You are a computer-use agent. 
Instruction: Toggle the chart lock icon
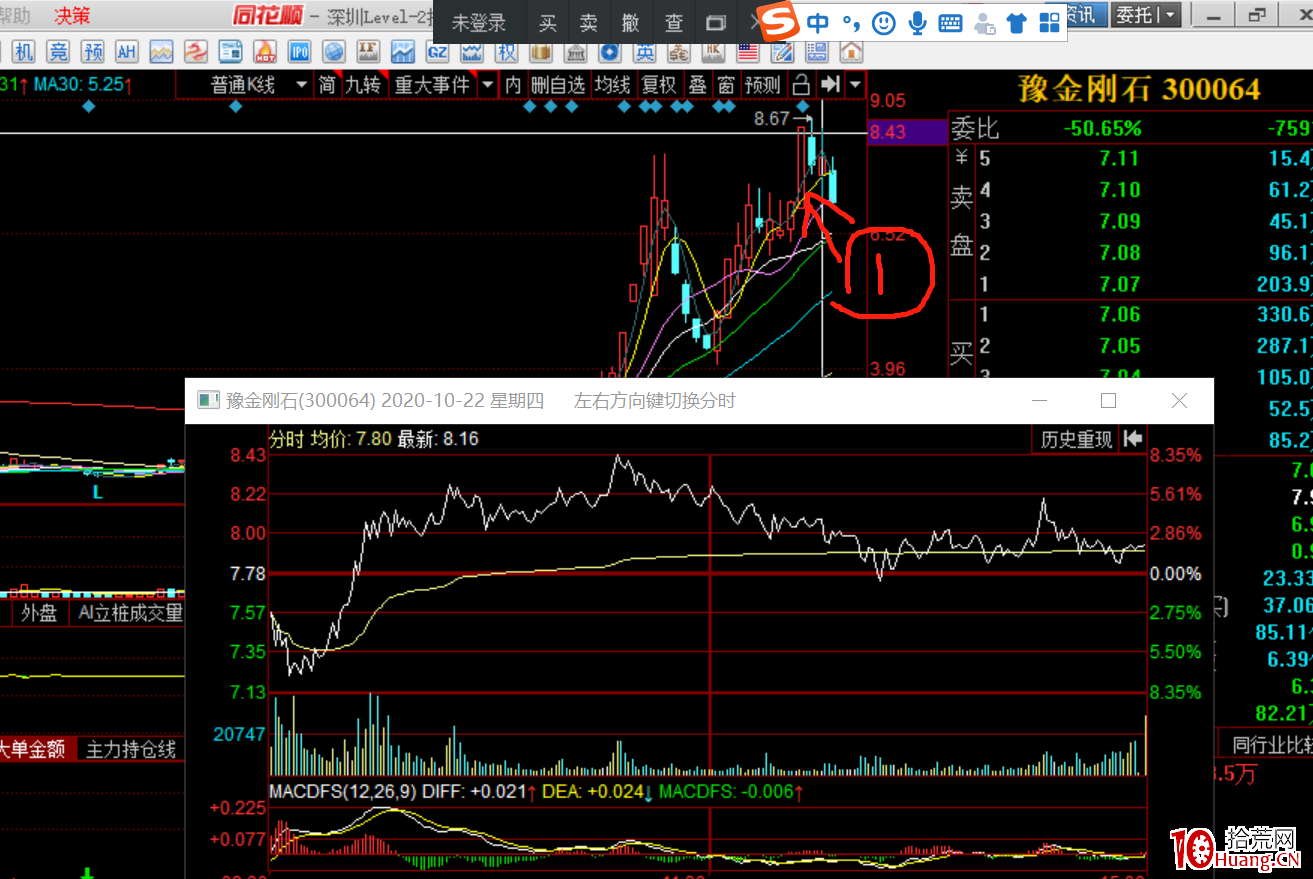click(801, 85)
